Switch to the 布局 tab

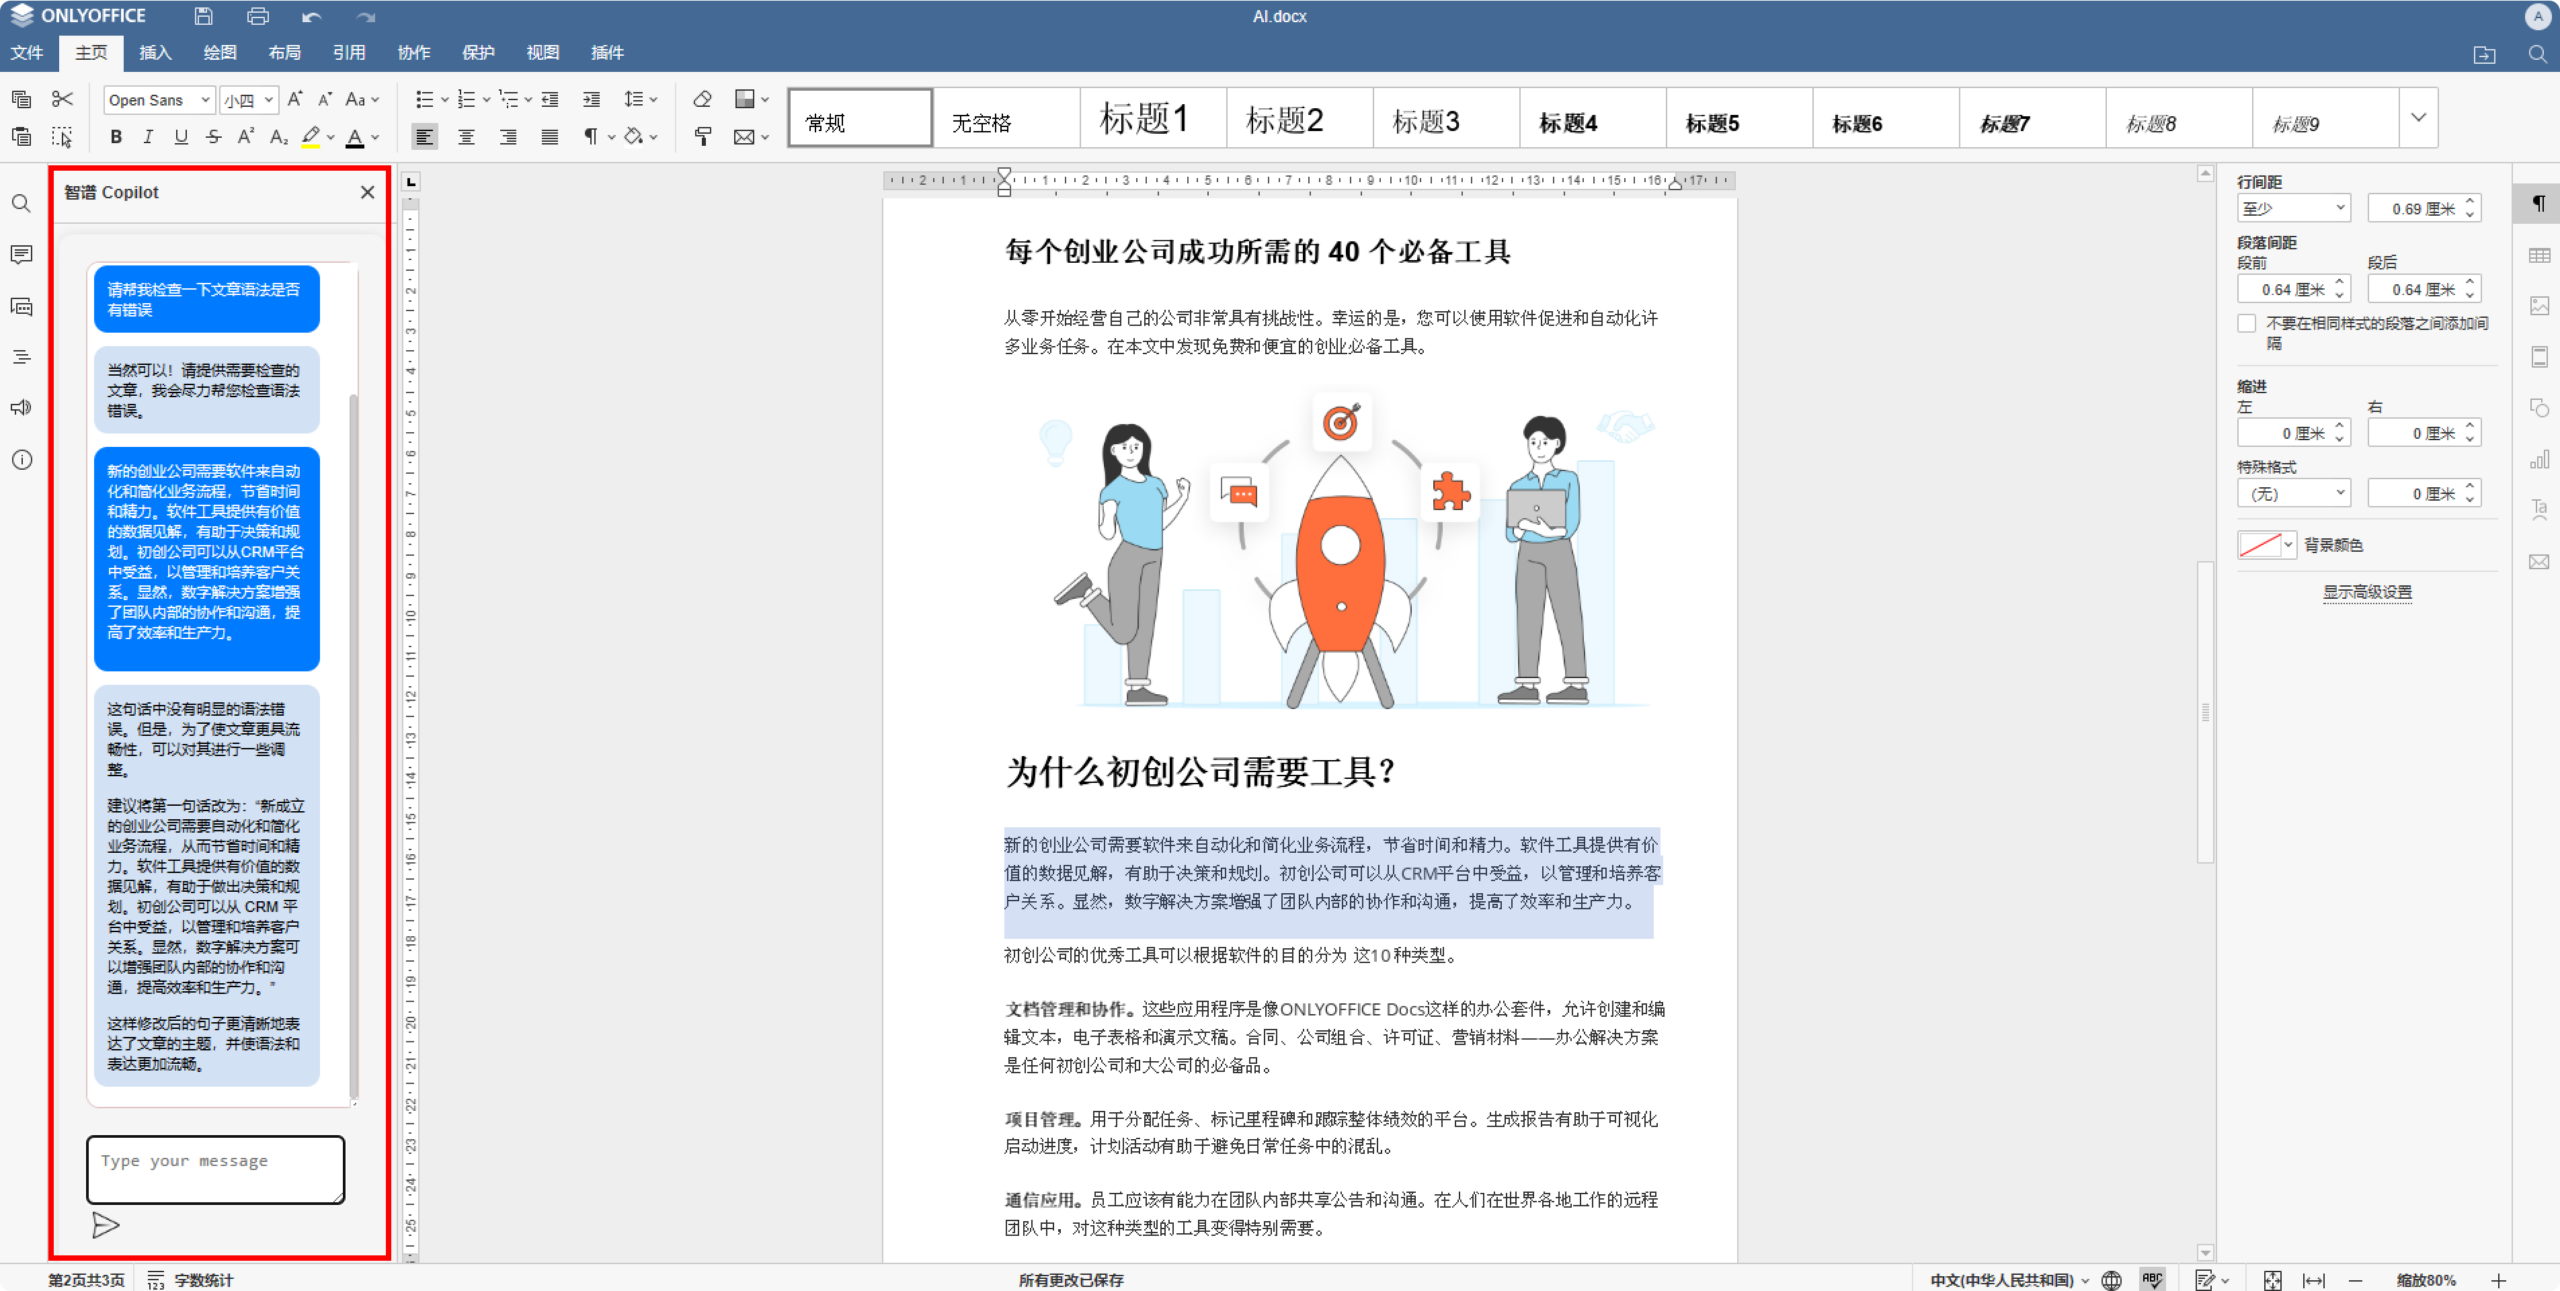point(284,53)
